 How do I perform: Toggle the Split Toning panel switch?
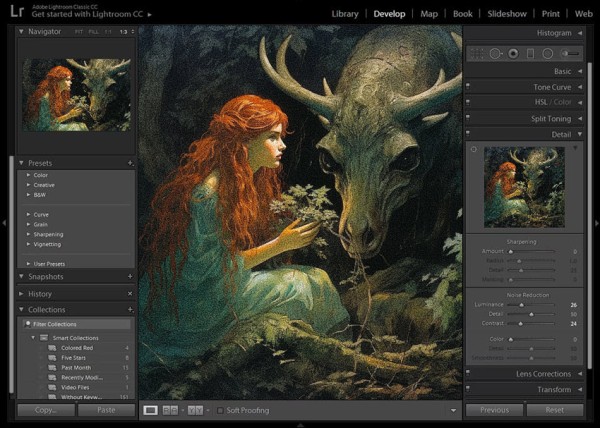coord(468,118)
